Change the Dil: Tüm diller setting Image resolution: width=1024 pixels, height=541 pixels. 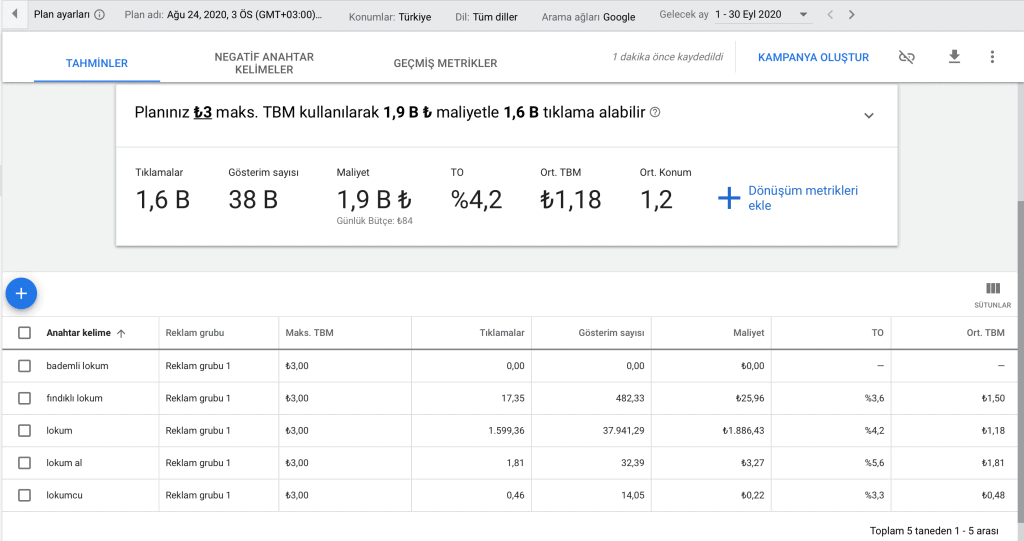(x=486, y=17)
